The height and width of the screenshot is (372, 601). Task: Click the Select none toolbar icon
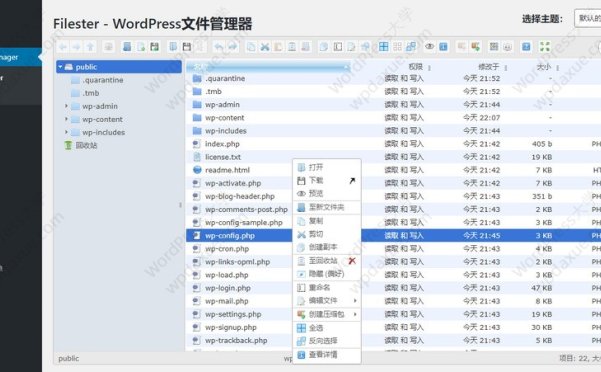point(397,47)
